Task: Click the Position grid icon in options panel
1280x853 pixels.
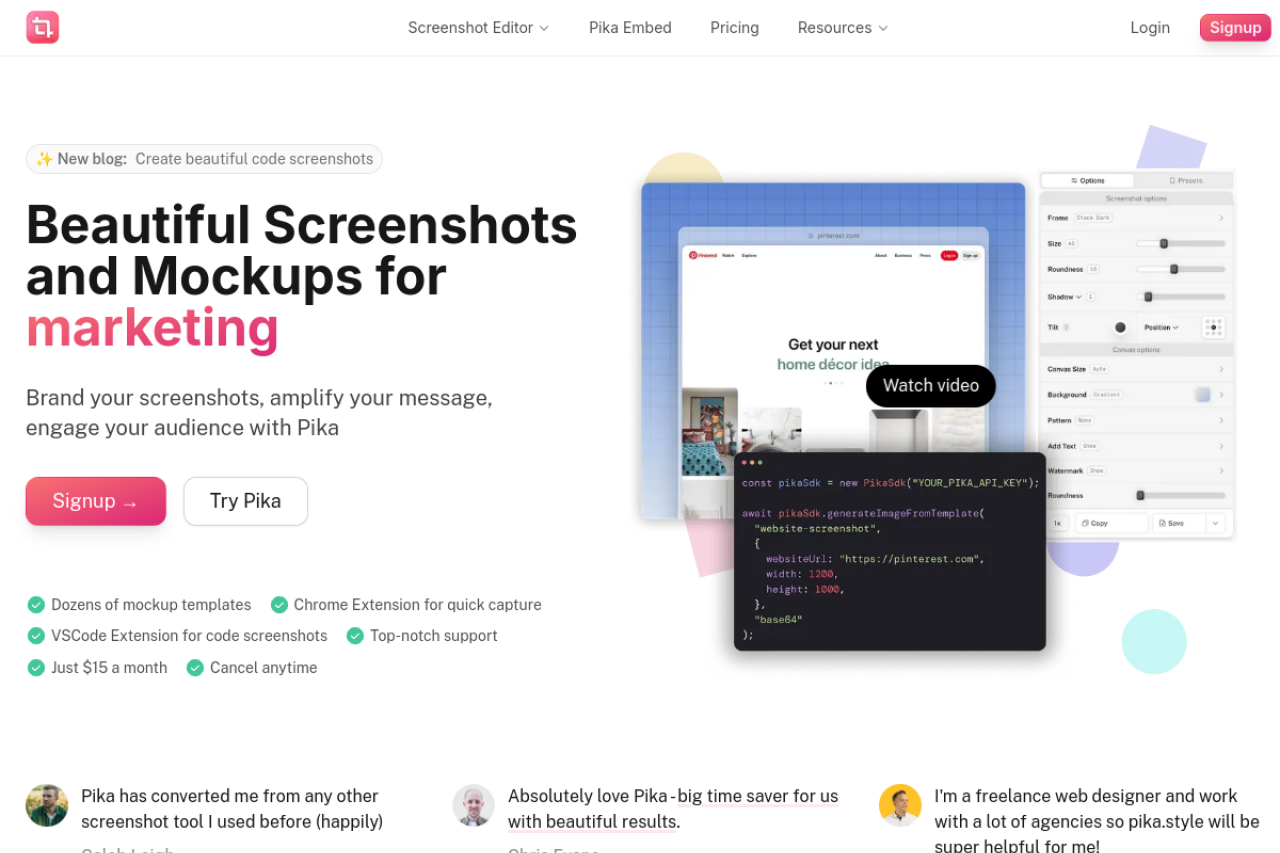Action: pyautogui.click(x=1213, y=328)
